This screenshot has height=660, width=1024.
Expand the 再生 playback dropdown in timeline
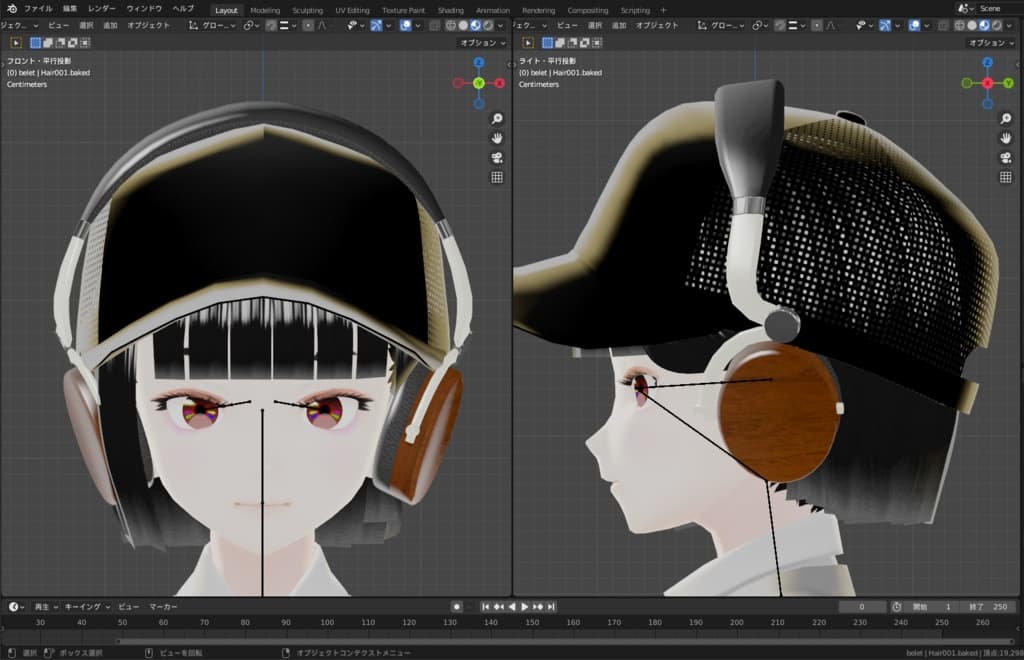click(45, 607)
